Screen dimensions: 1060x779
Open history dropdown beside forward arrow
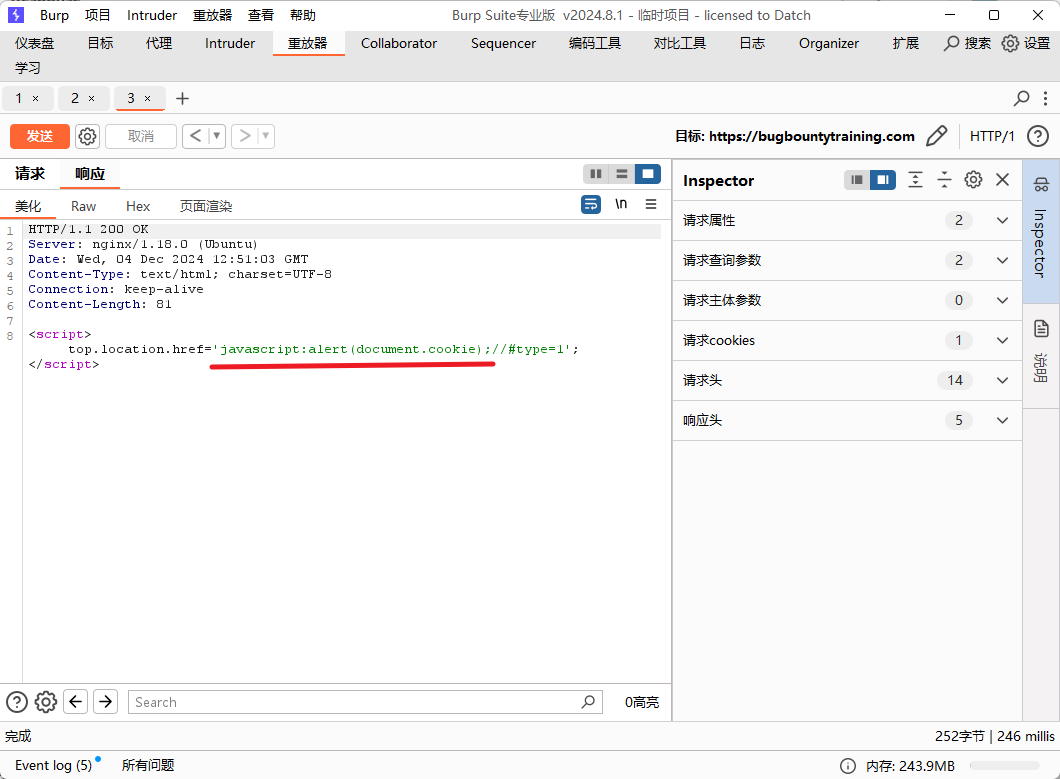pyautogui.click(x=266, y=137)
